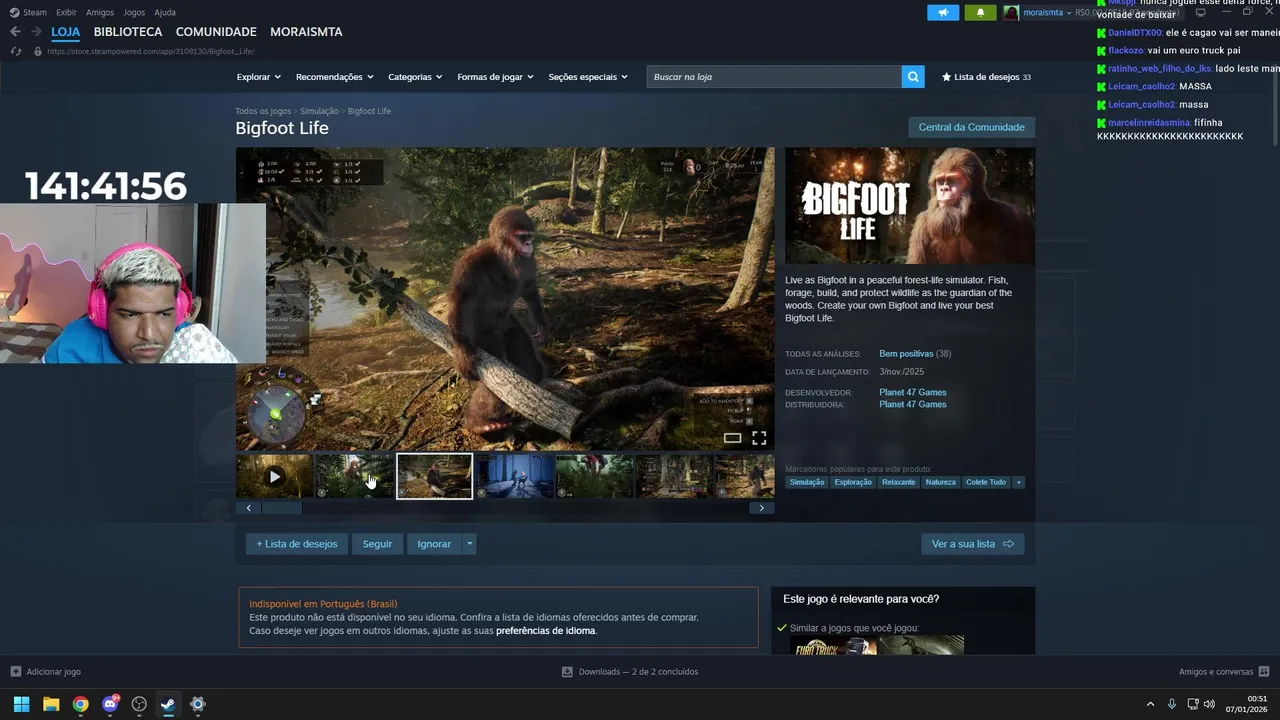Open Amigos e conversas chat icon
The width and height of the screenshot is (1280, 720).
coord(1264,672)
